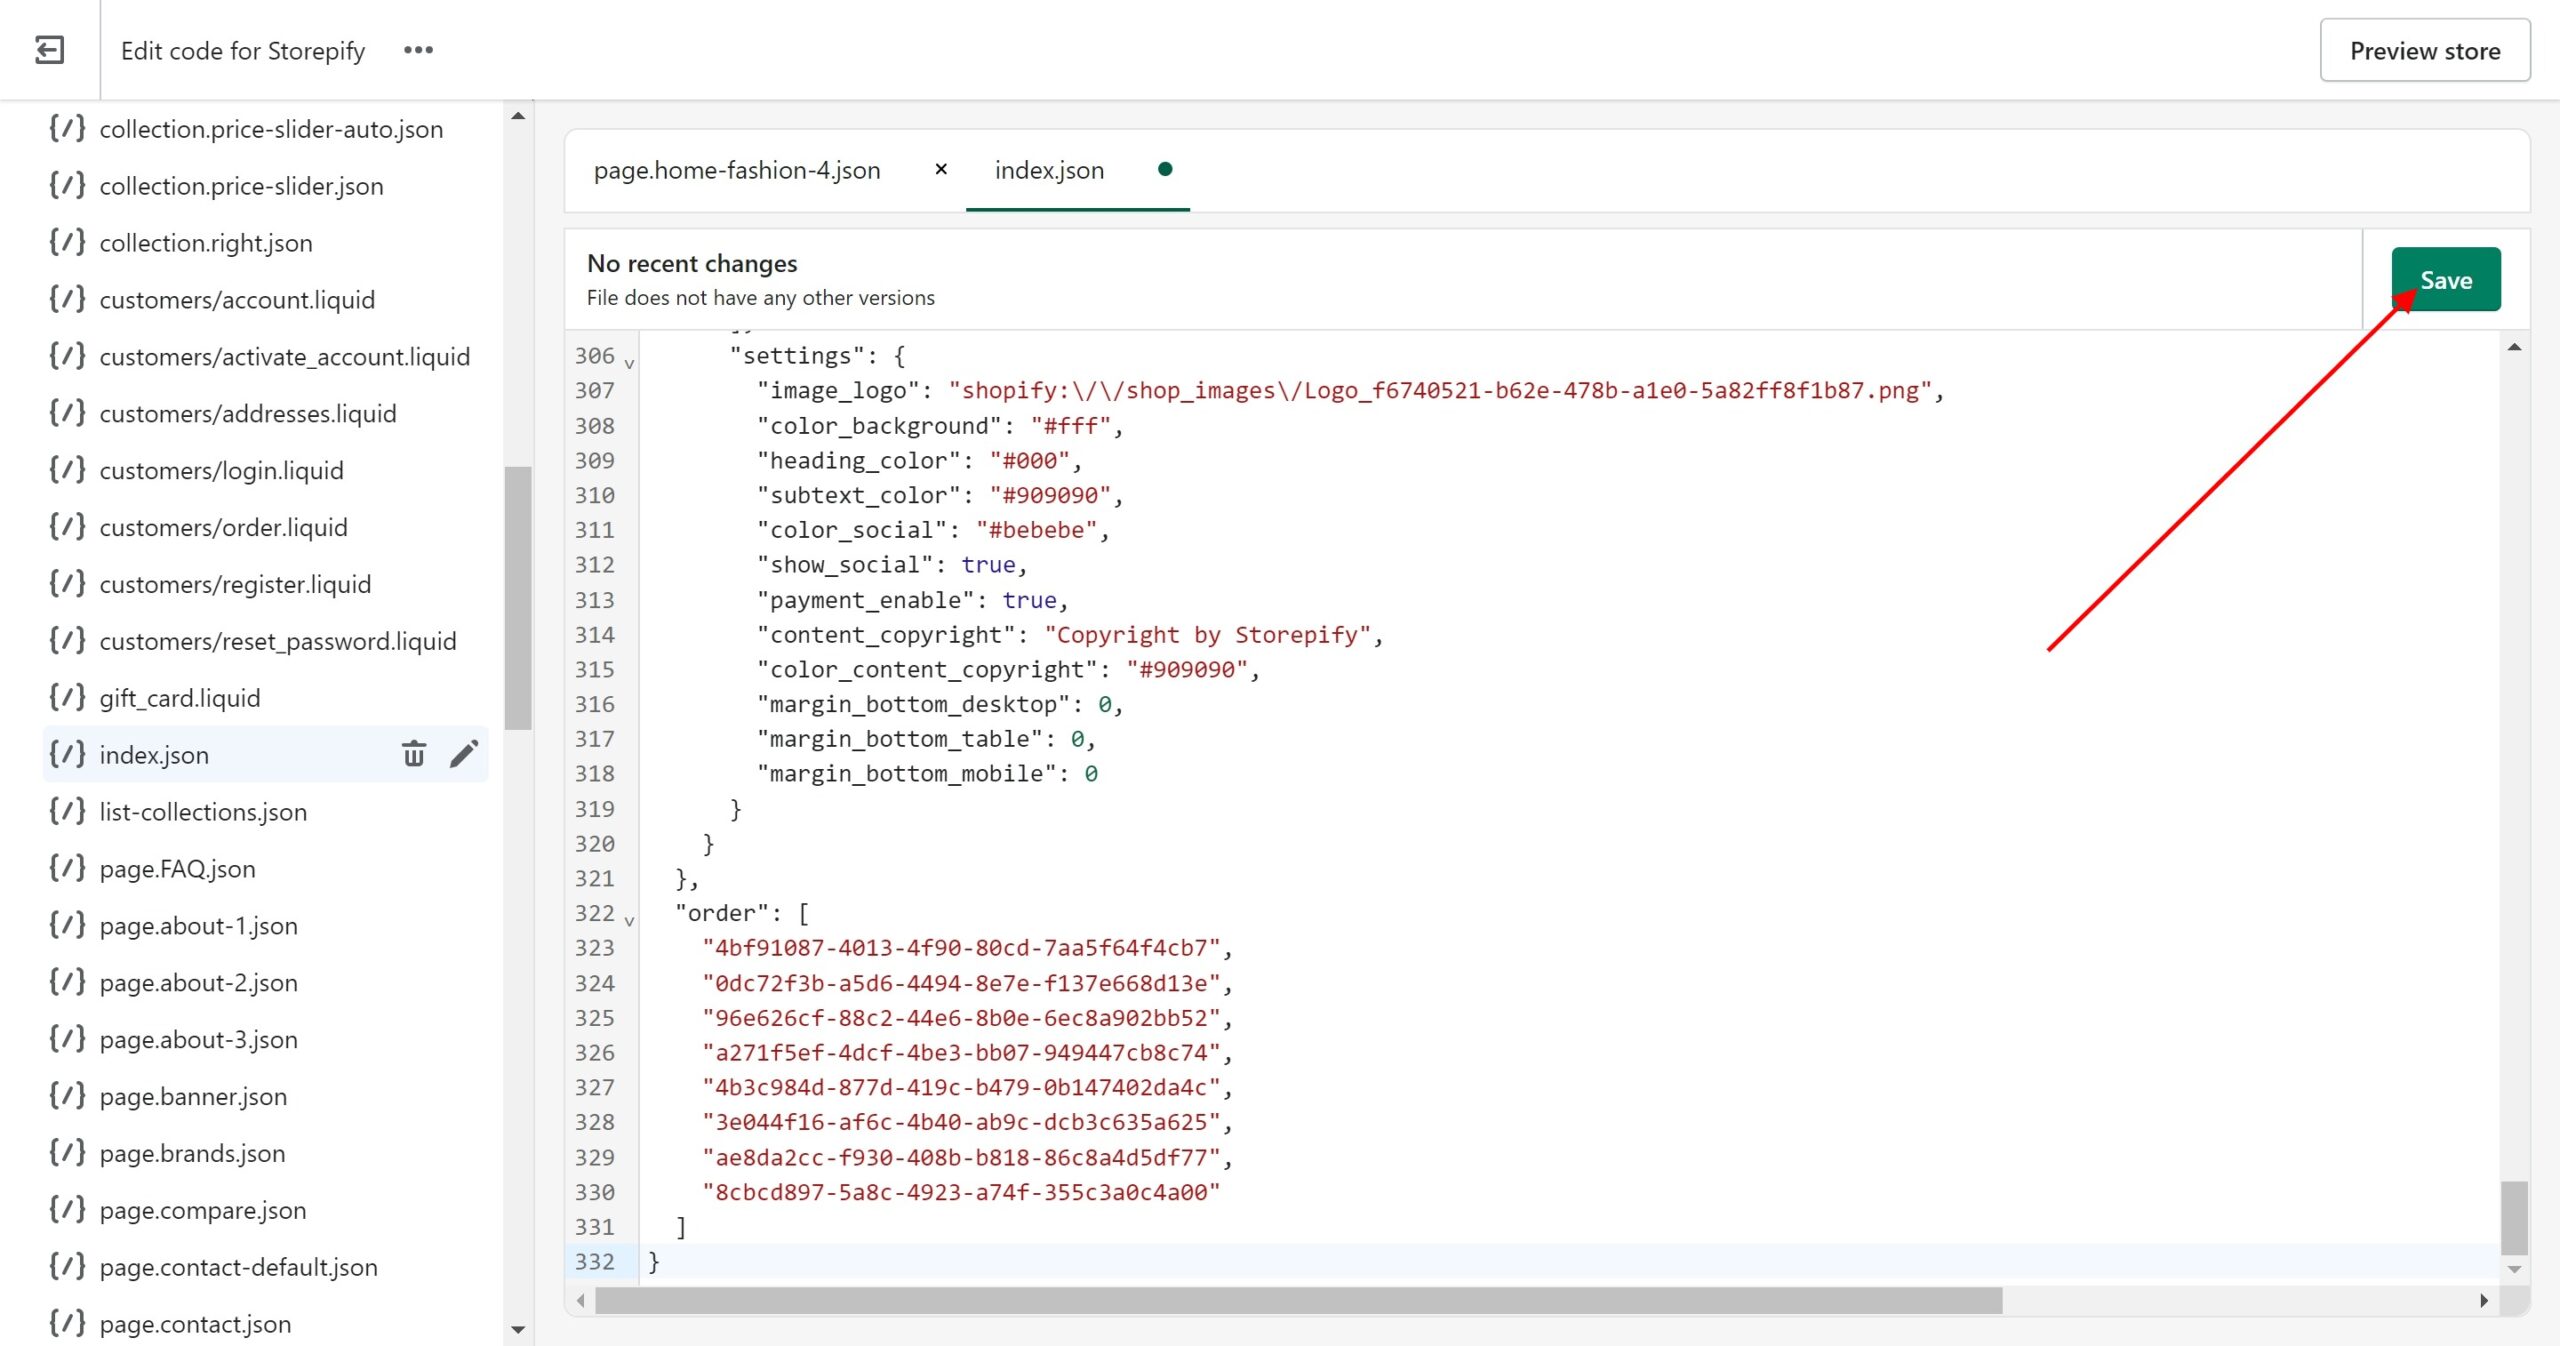This screenshot has height=1346, width=2560.
Task: Click the unsaved dot on index.json tab
Action: point(1164,169)
